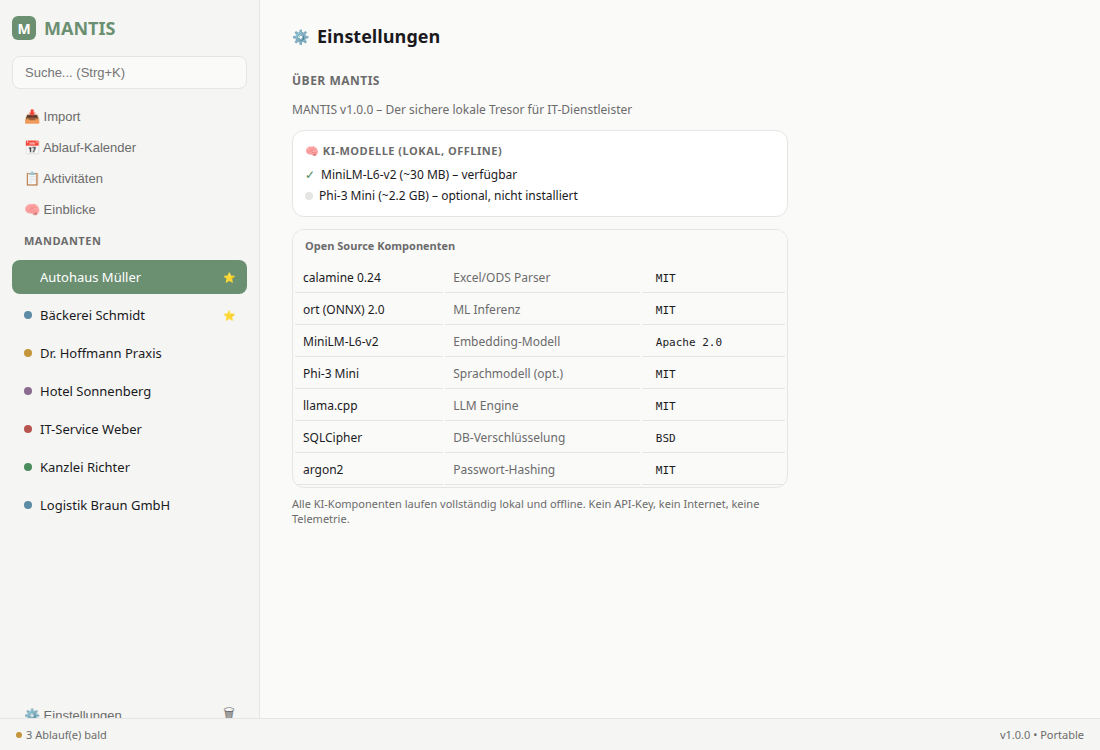This screenshot has width=1100, height=750.
Task: Go to Aktivitäten in sidebar
Action: tap(64, 179)
